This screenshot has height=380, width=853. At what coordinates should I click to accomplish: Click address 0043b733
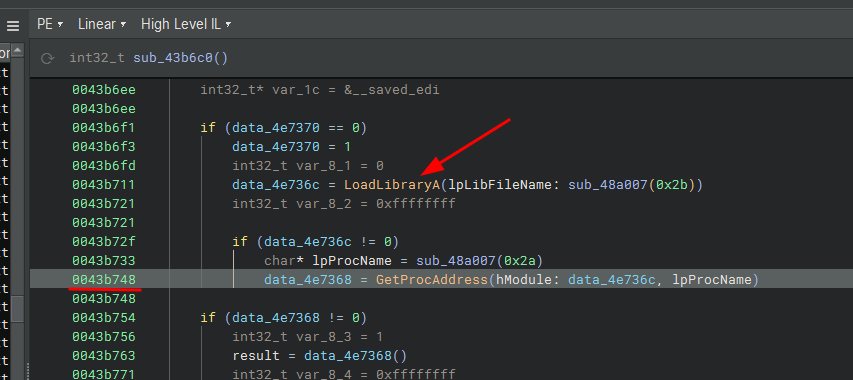click(103, 261)
